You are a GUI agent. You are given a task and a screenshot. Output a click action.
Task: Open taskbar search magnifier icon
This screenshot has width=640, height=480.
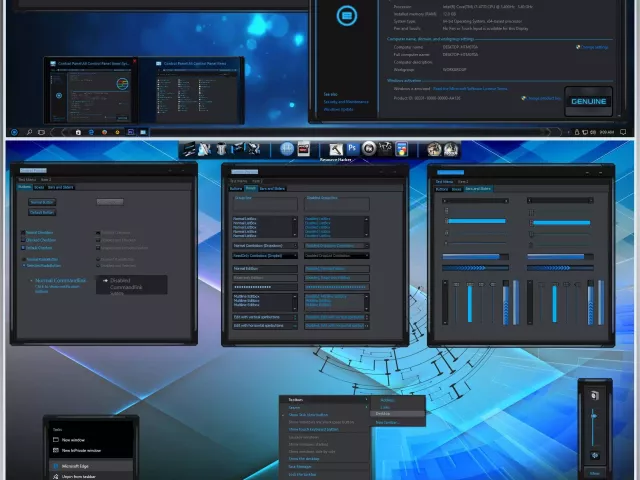click(29, 132)
